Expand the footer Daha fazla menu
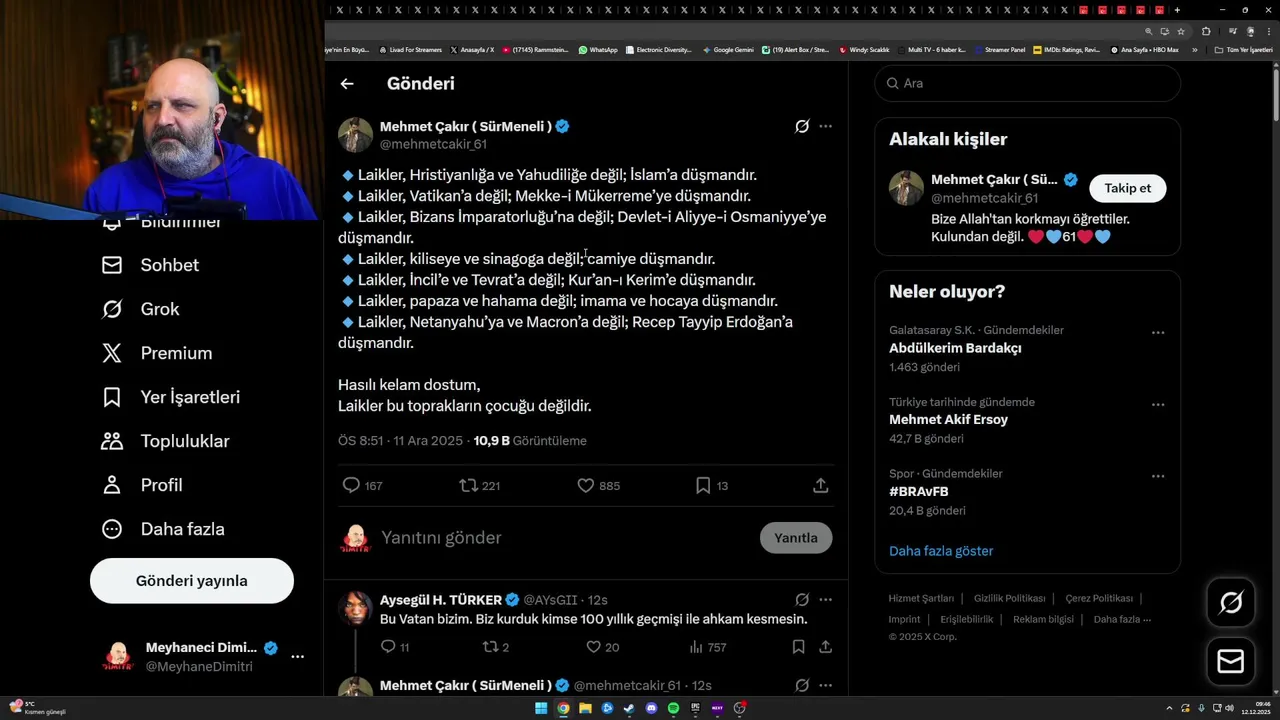The image size is (1280, 720). click(1122, 619)
